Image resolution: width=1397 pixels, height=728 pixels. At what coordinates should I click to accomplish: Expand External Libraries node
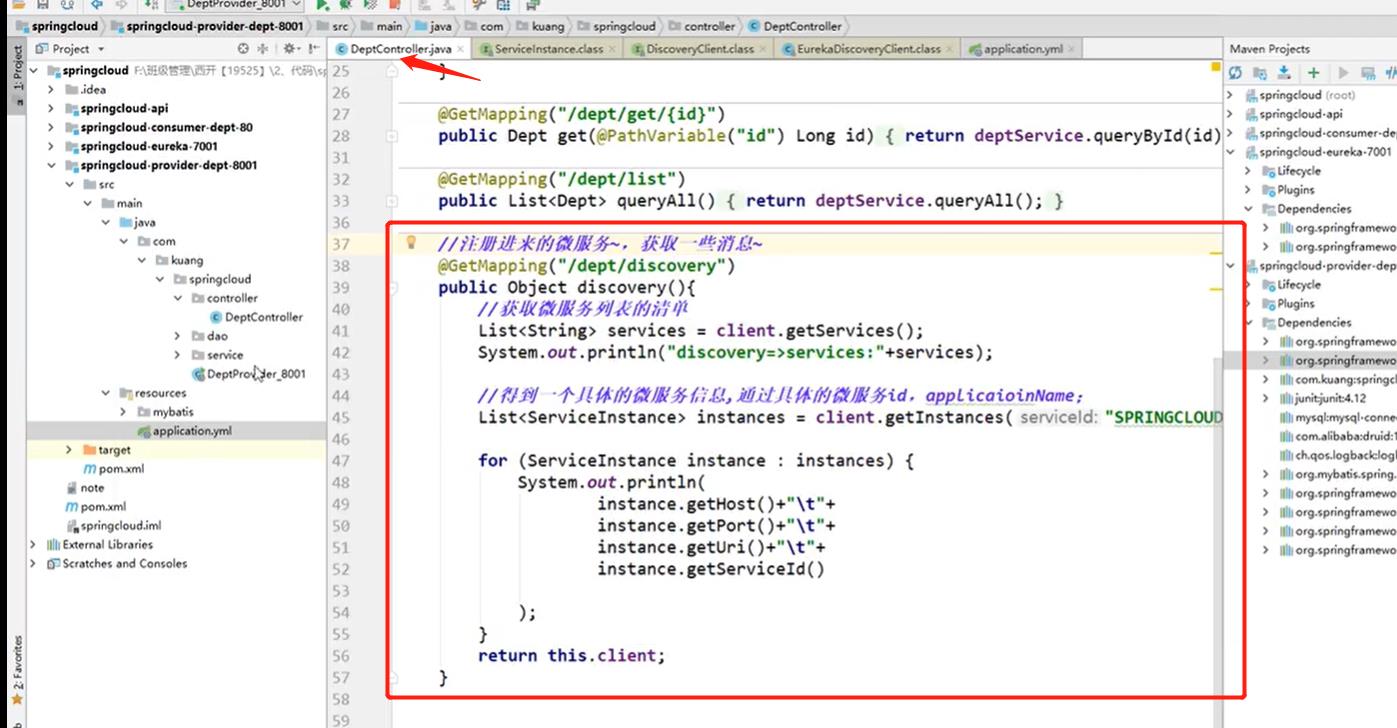coord(33,545)
